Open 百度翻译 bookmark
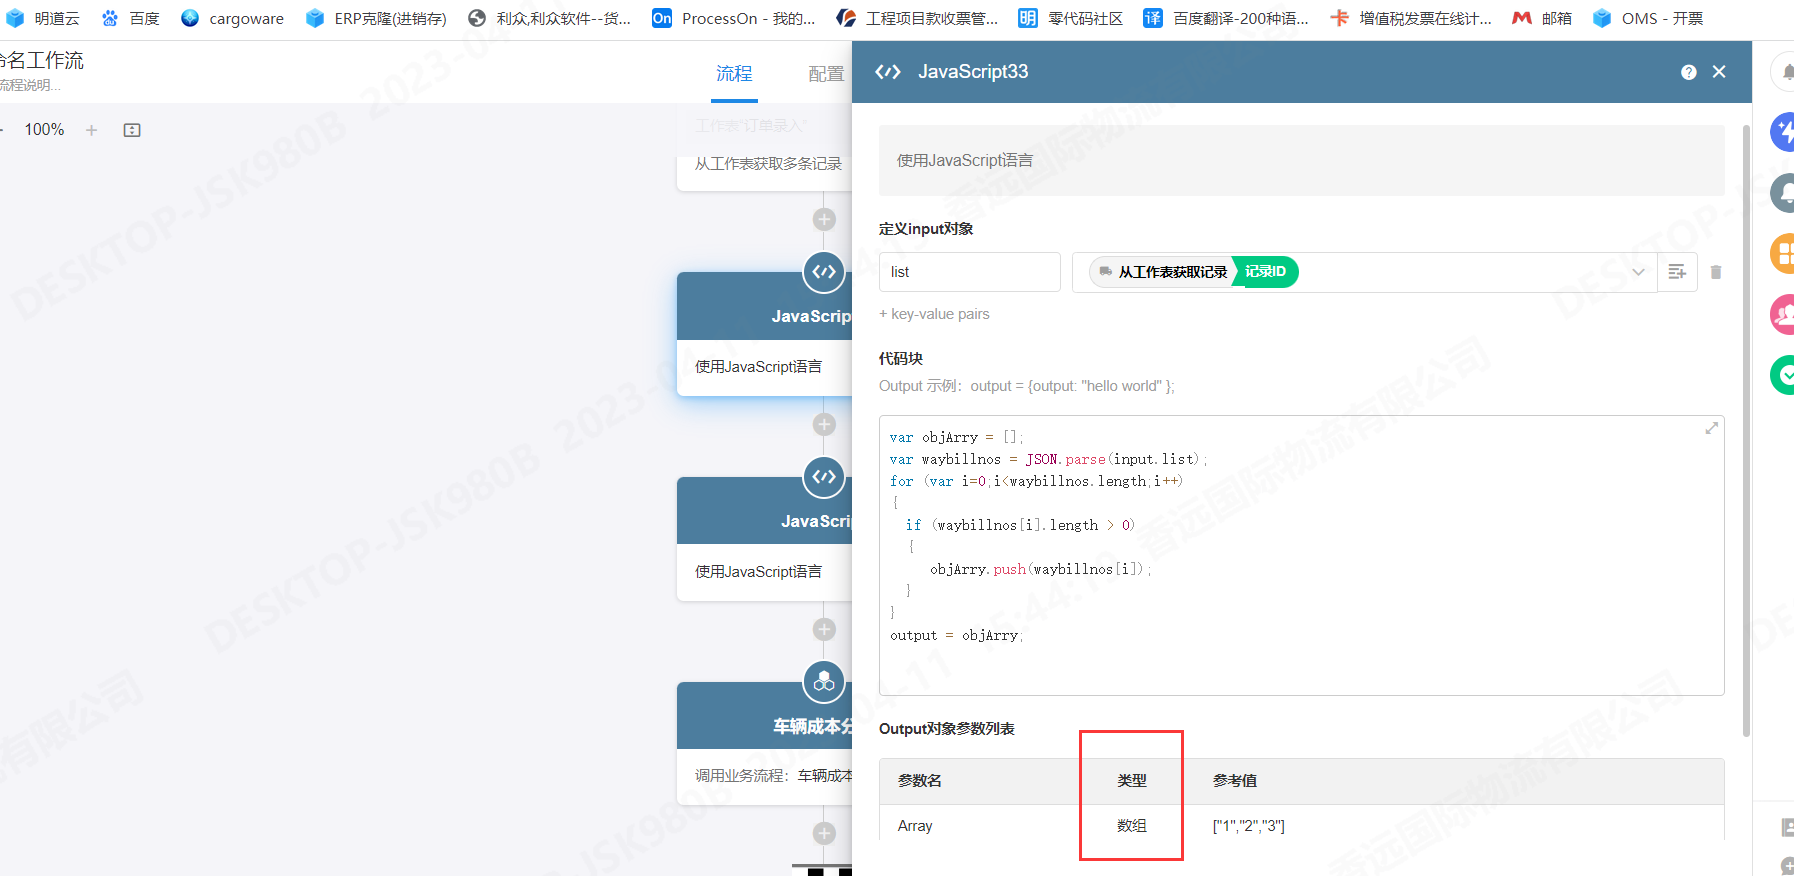The image size is (1794, 876). click(1226, 18)
